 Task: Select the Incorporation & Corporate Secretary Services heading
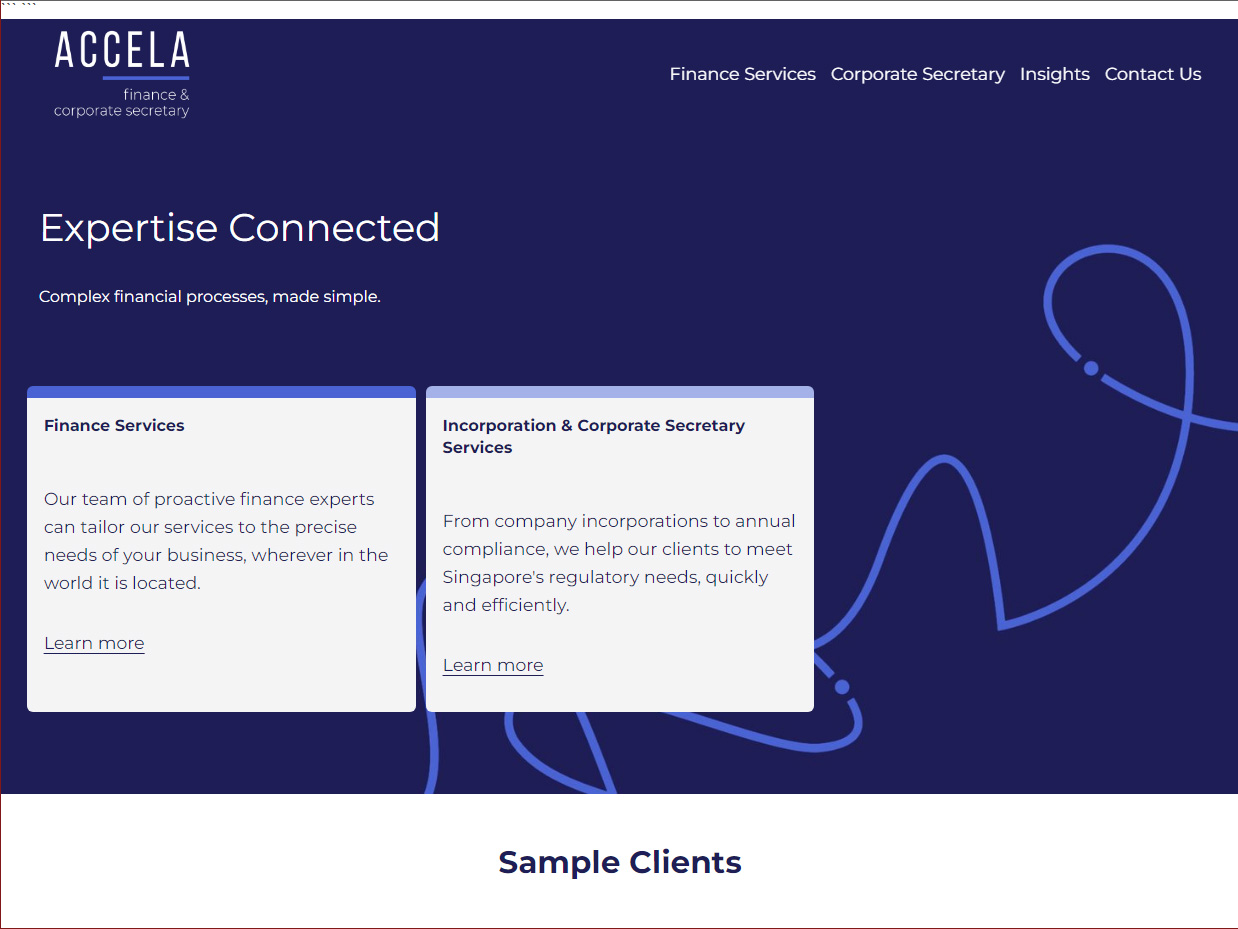(x=594, y=436)
